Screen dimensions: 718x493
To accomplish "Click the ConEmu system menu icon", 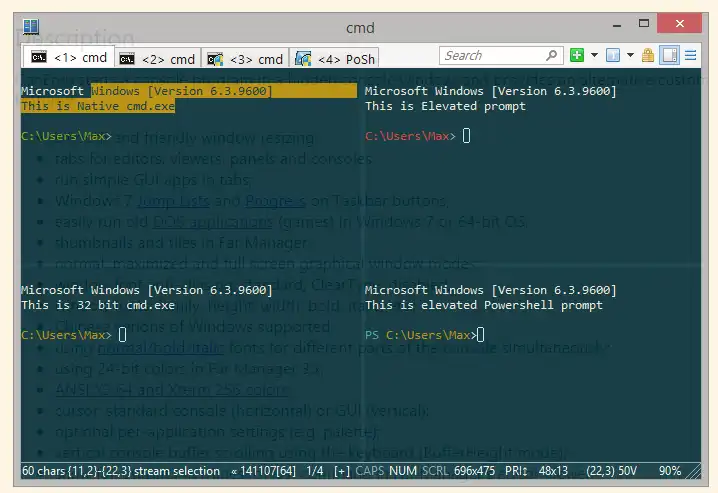I will point(31,27).
